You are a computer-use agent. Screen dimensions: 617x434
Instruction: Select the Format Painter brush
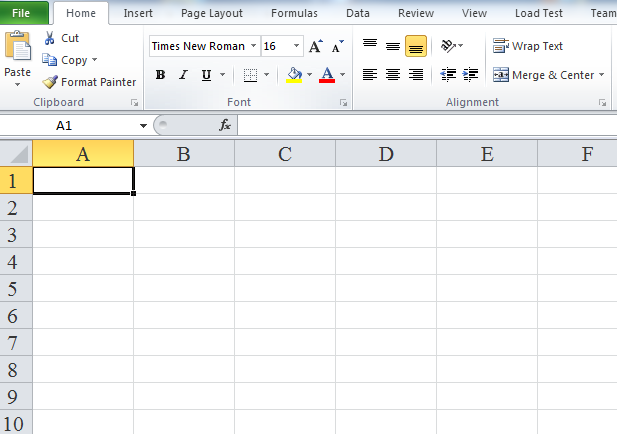(50, 82)
